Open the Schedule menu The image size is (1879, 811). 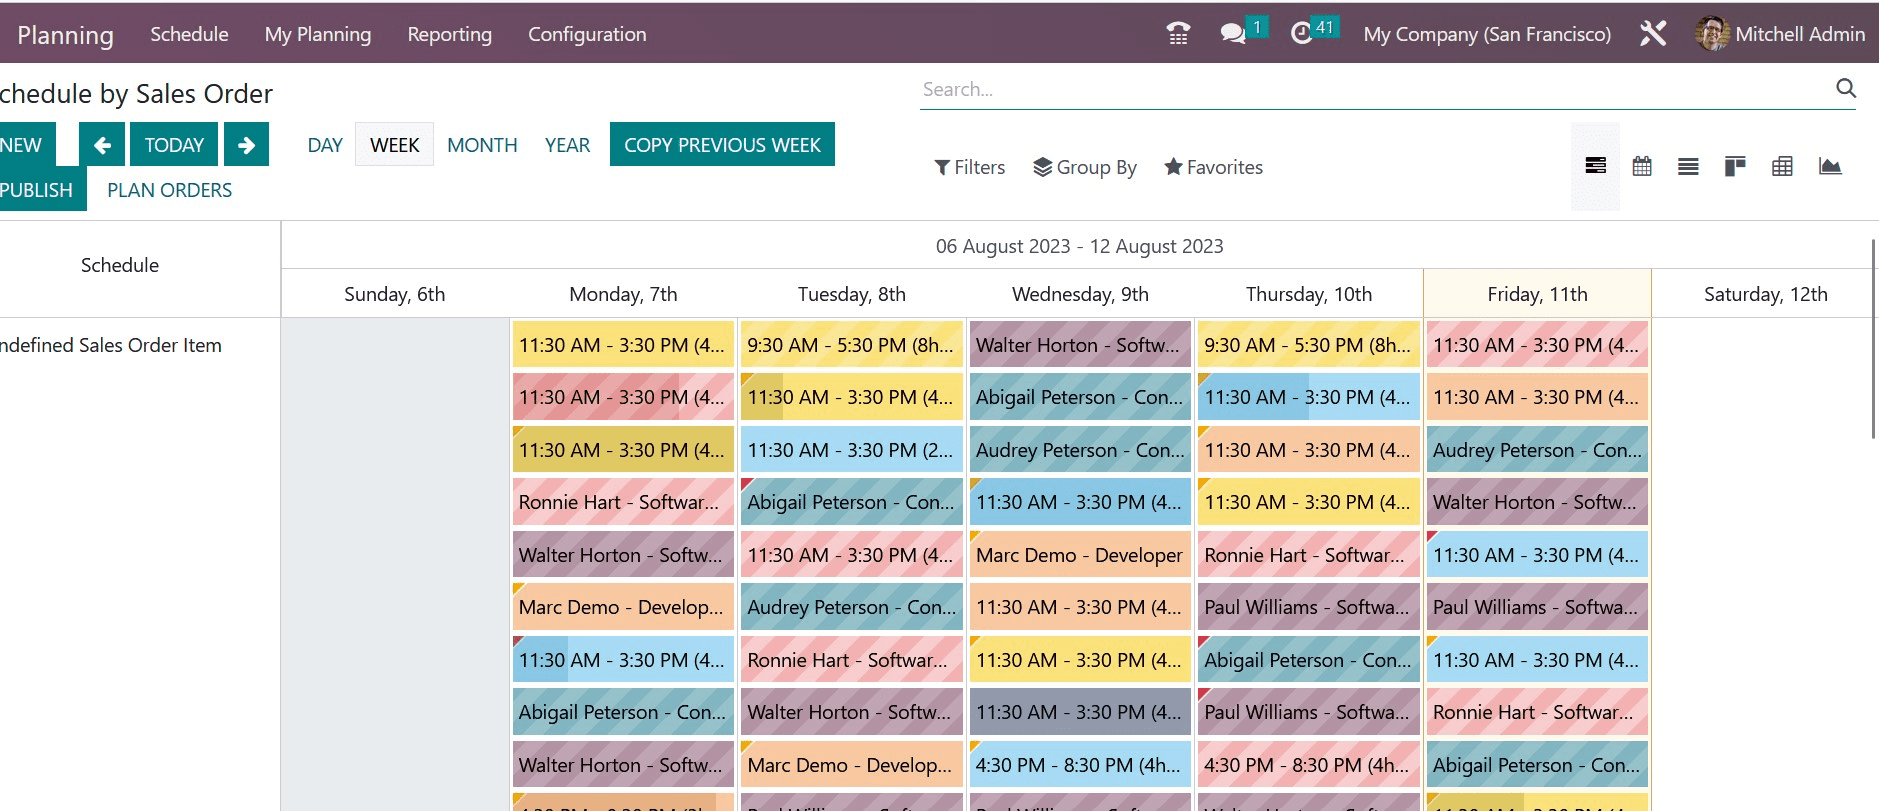pos(189,34)
